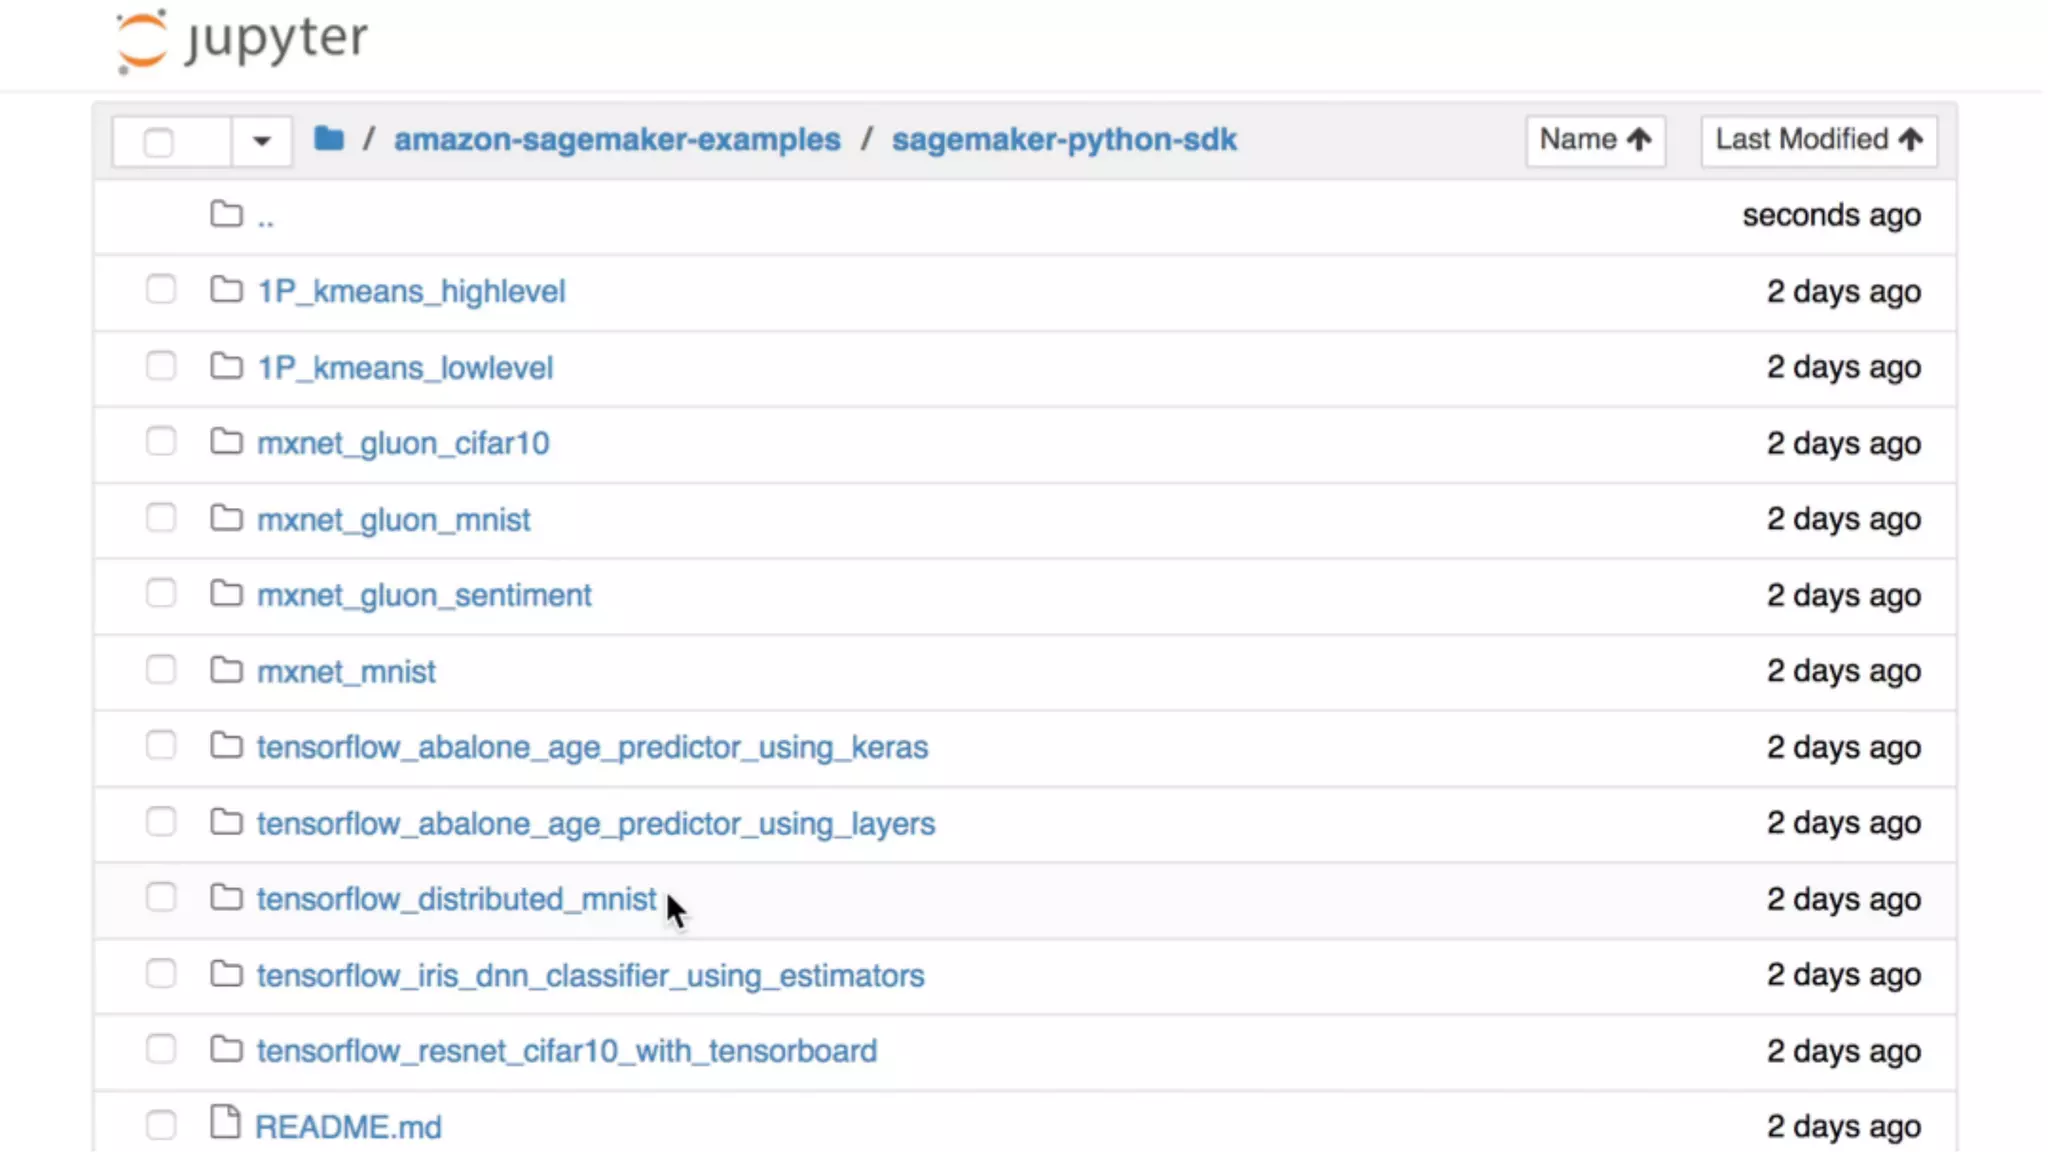Sort files by Name
This screenshot has height=1152, width=2048.
coord(1594,139)
